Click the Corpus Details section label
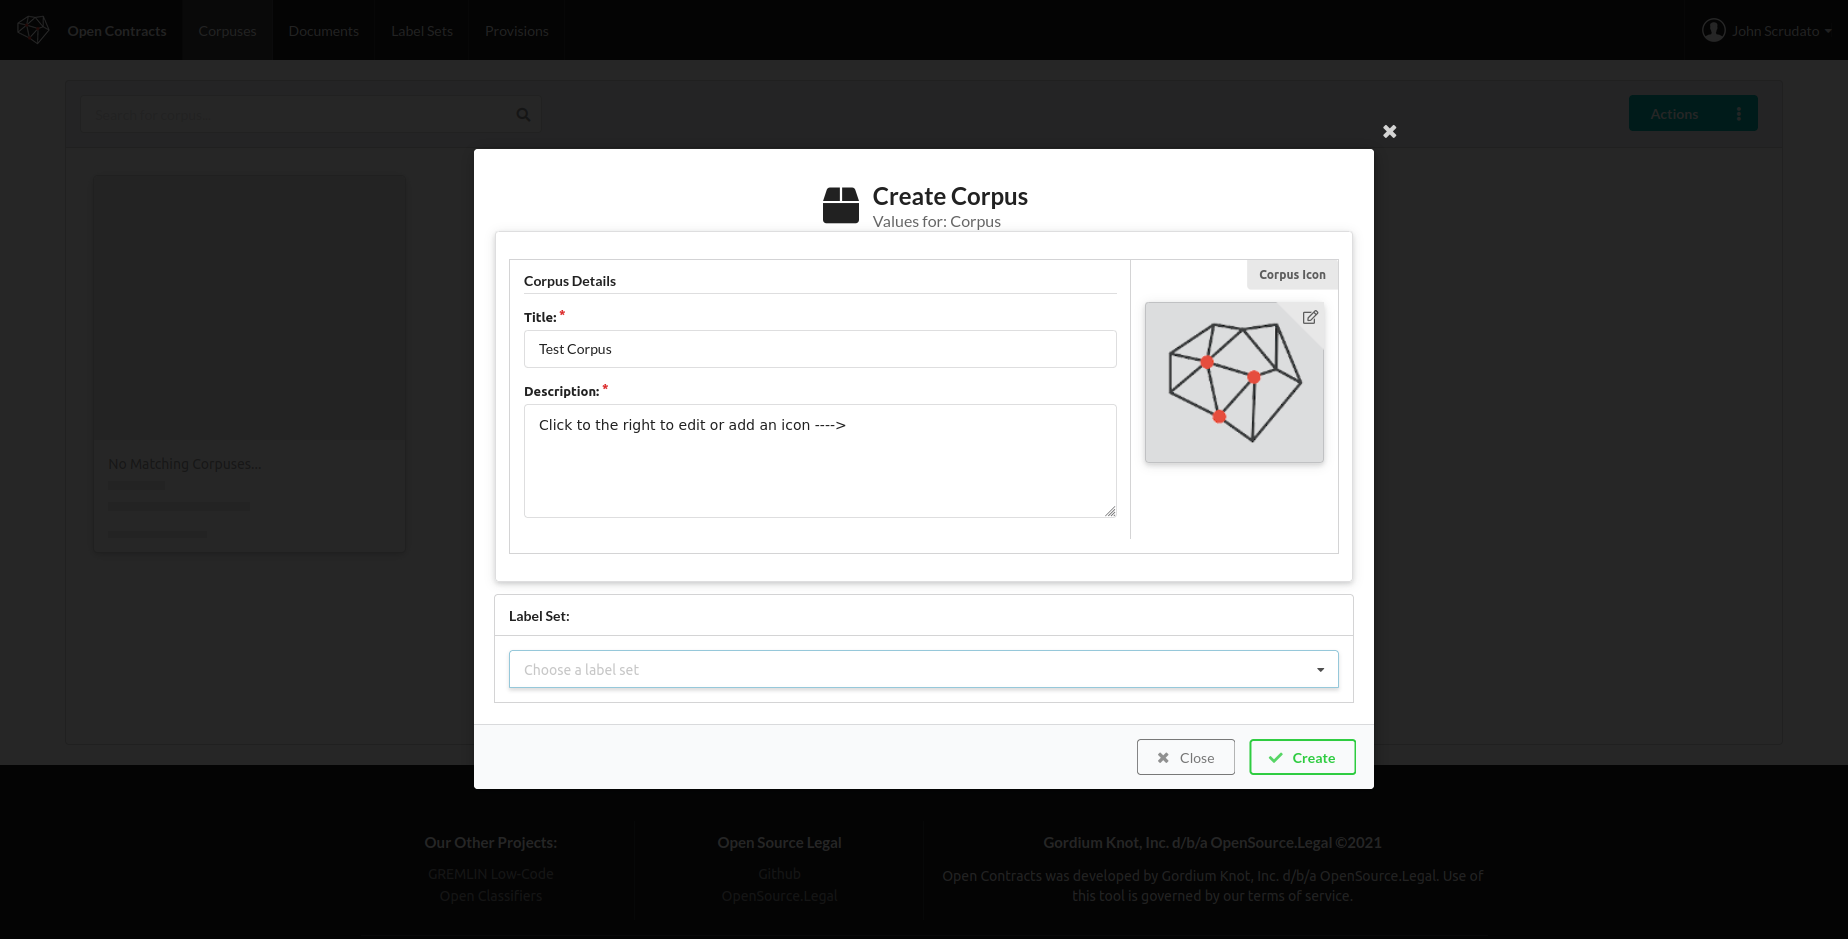The width and height of the screenshot is (1848, 939). pos(570,281)
